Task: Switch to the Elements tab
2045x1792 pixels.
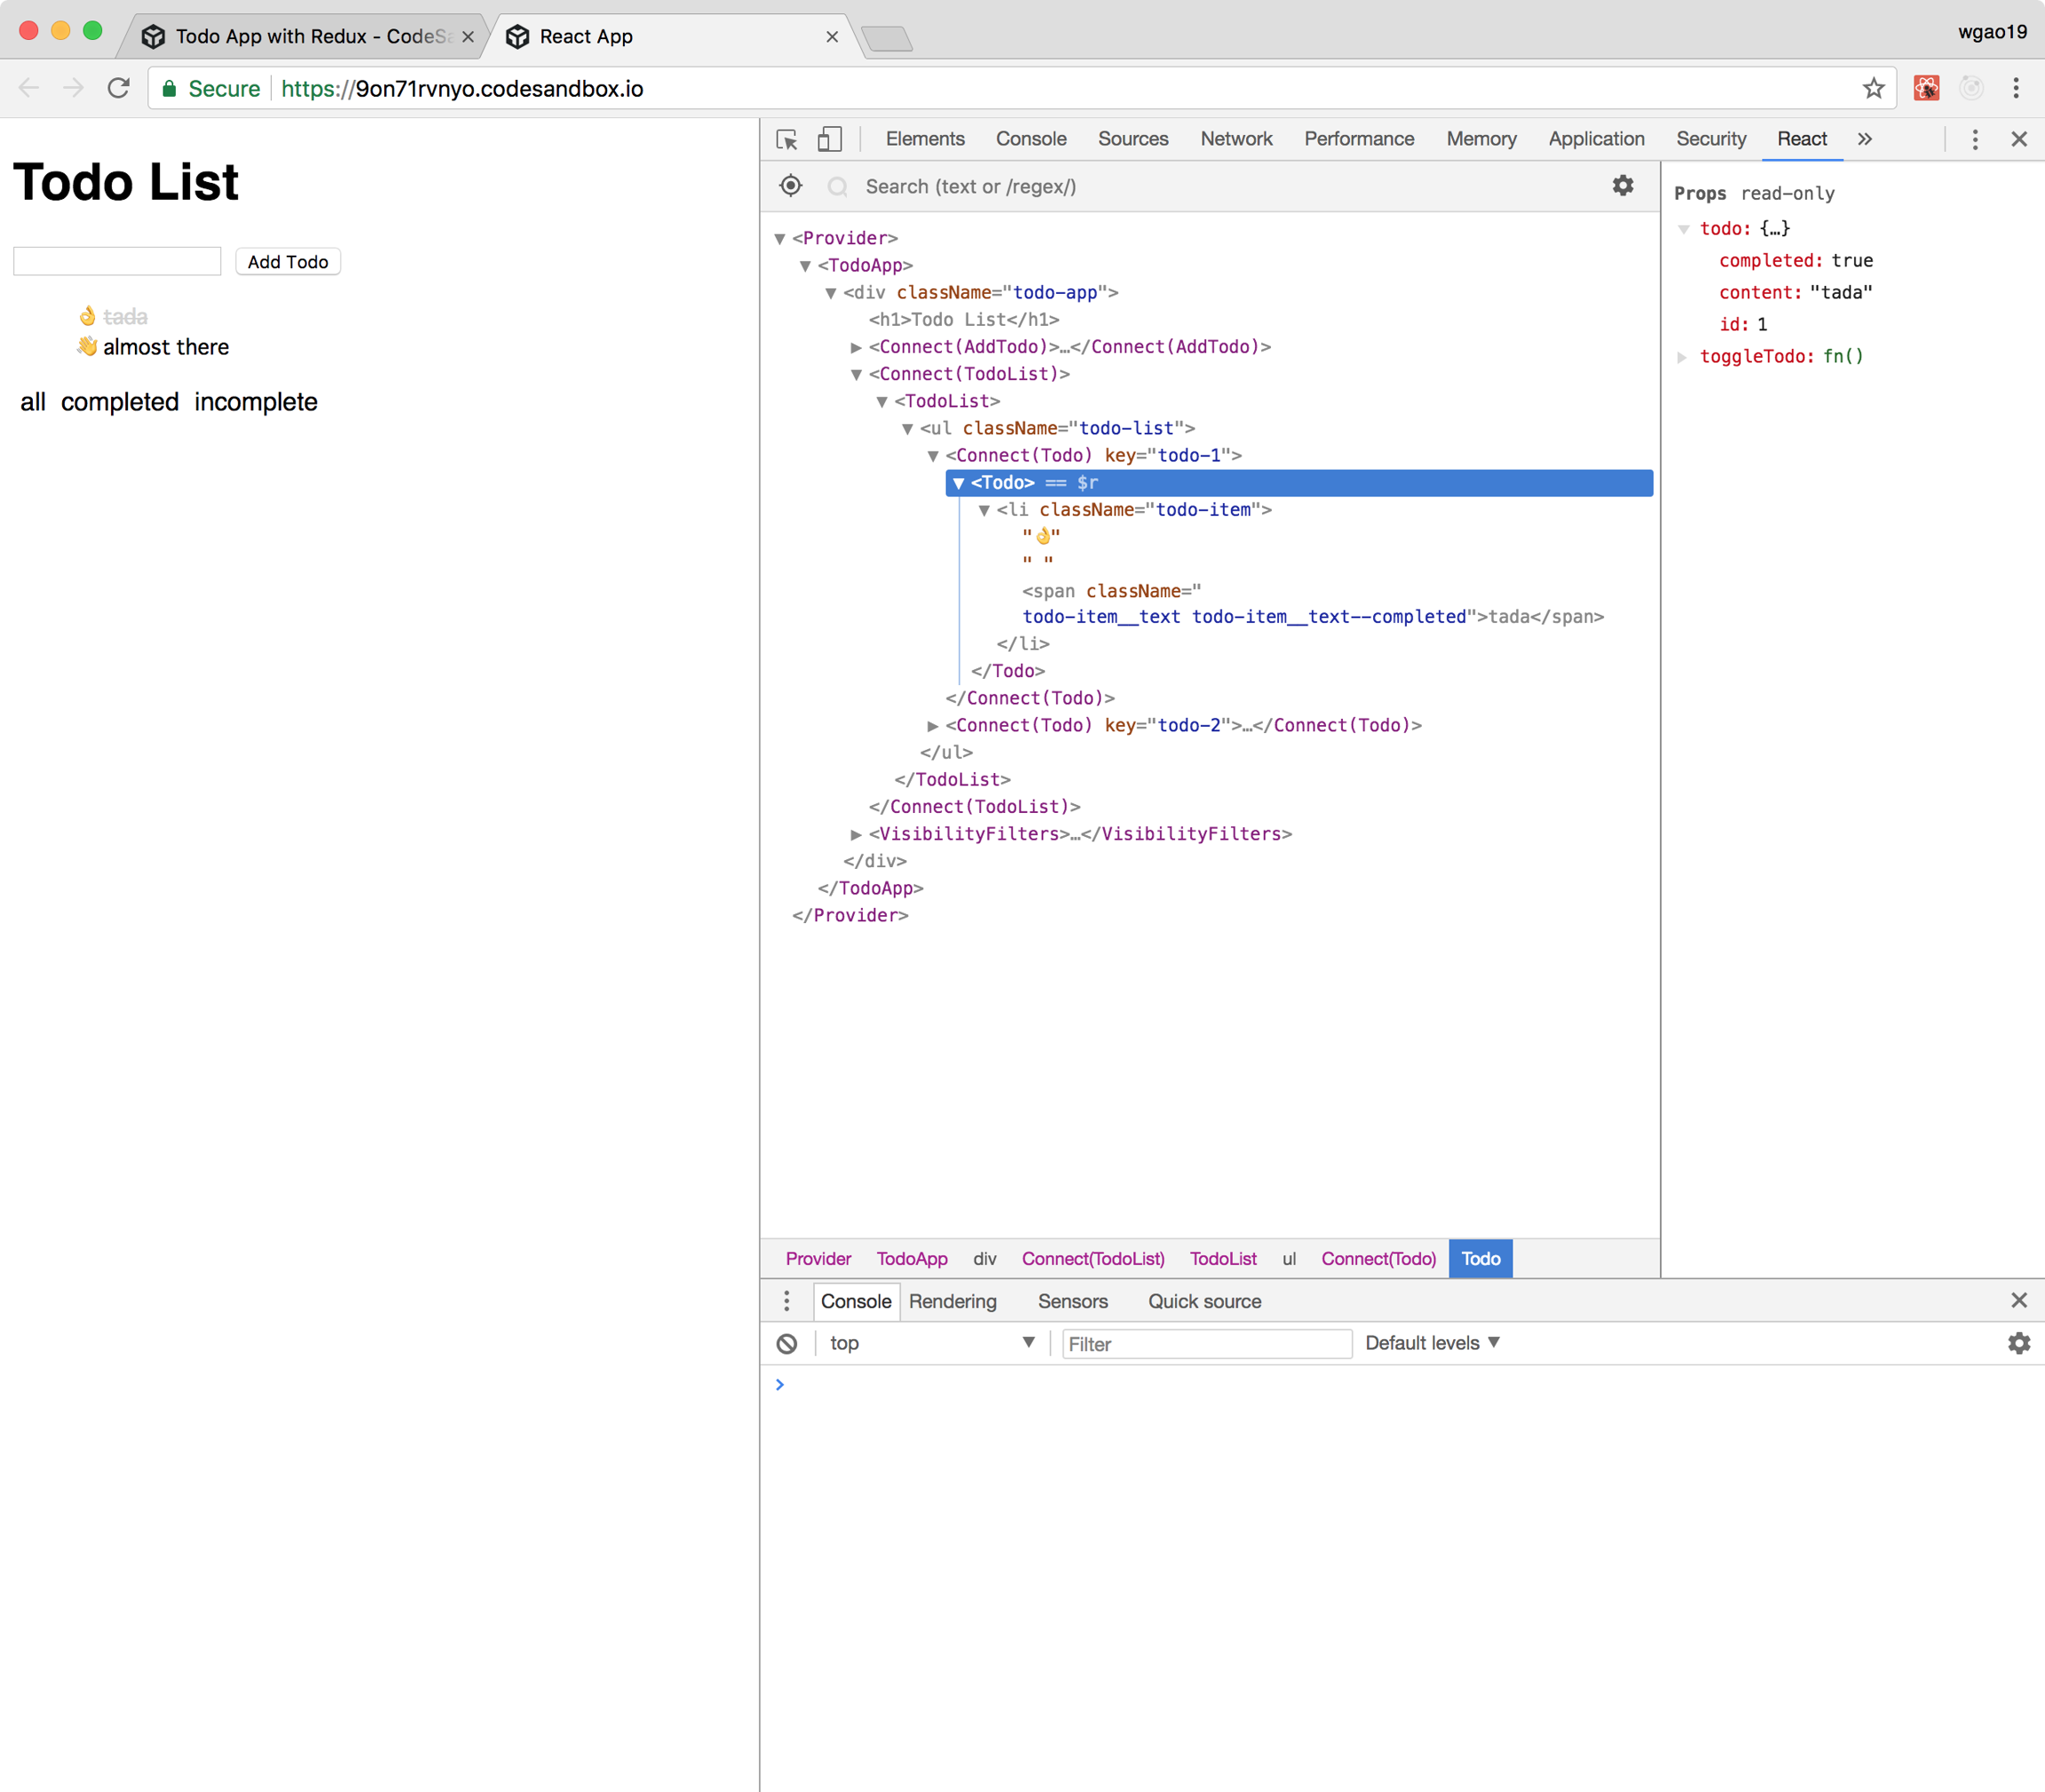Action: point(924,139)
